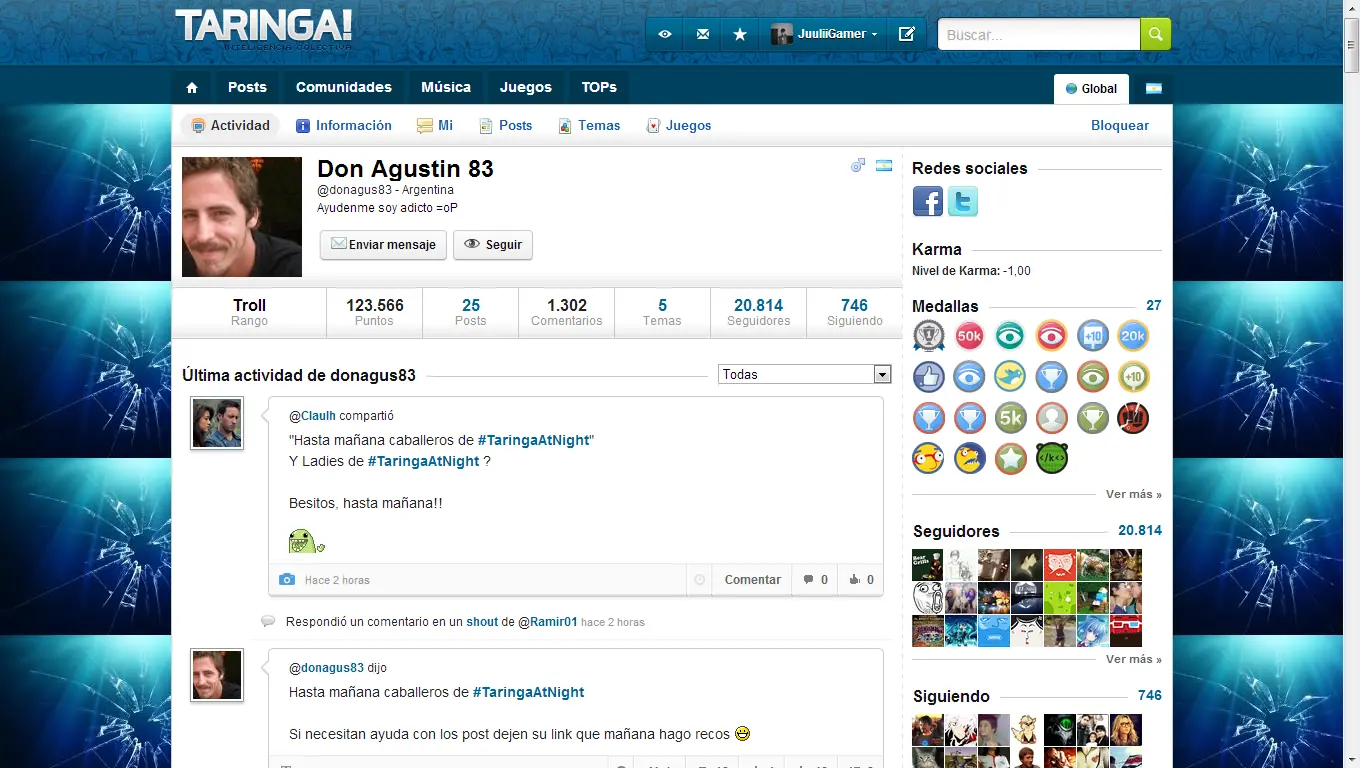Open the Twitter social network icon
Viewport: 1360px width, 768px height.
[x=963, y=201]
